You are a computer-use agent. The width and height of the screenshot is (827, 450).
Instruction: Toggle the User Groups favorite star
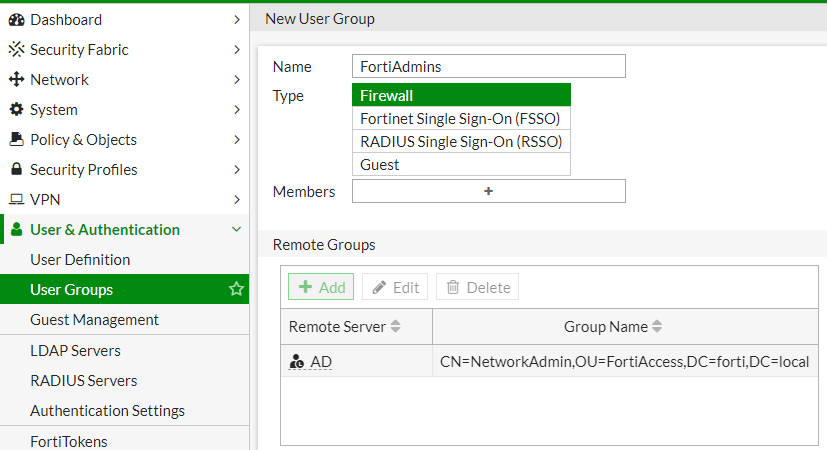[236, 289]
